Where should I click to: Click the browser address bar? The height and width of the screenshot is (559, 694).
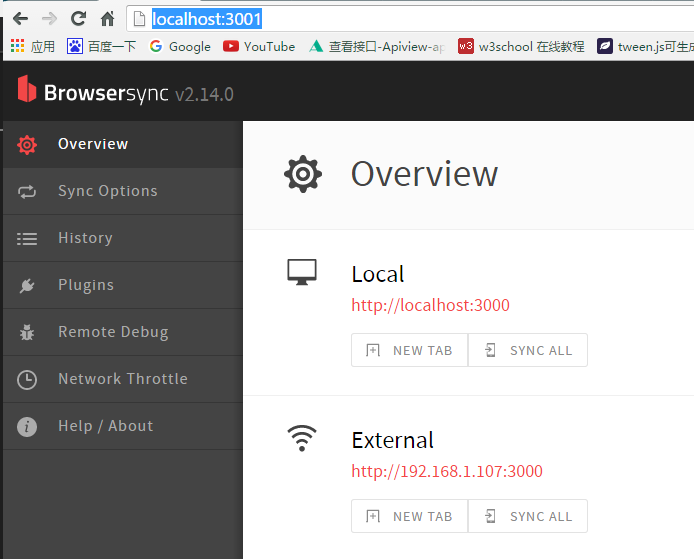tap(400, 18)
